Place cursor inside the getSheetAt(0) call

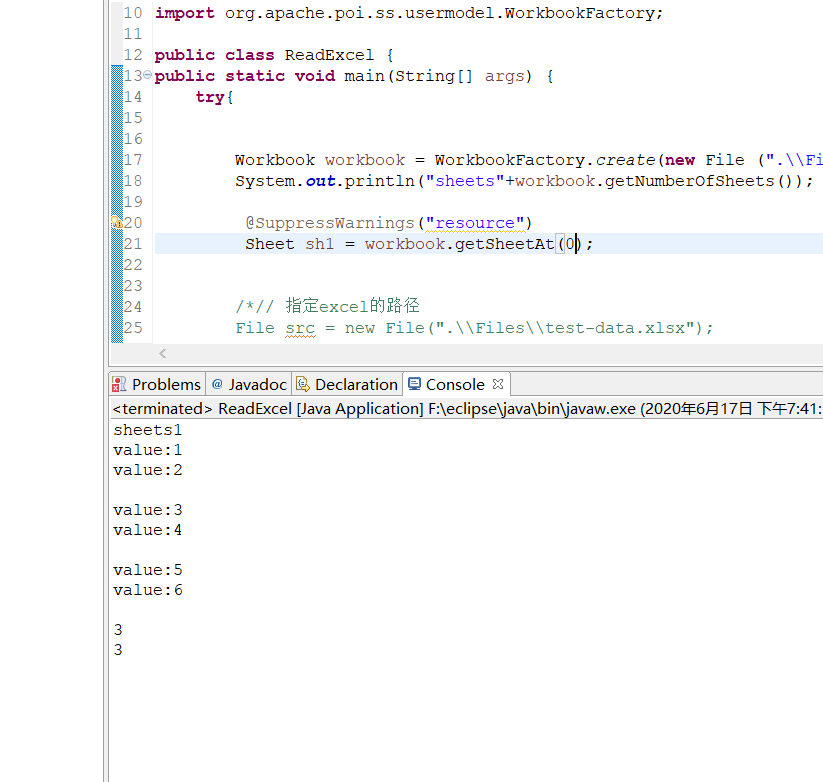click(x=570, y=243)
